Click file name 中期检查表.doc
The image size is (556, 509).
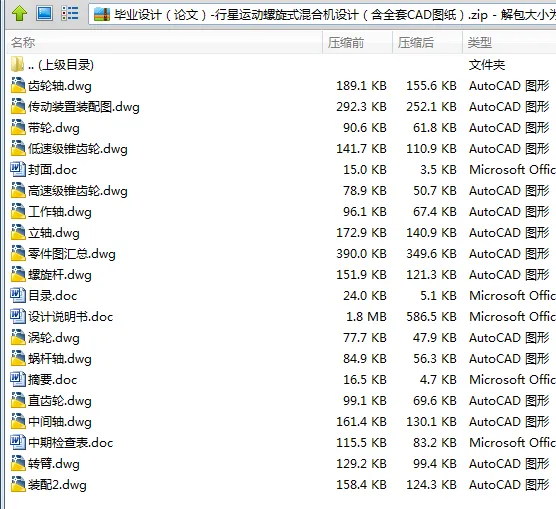click(71, 443)
